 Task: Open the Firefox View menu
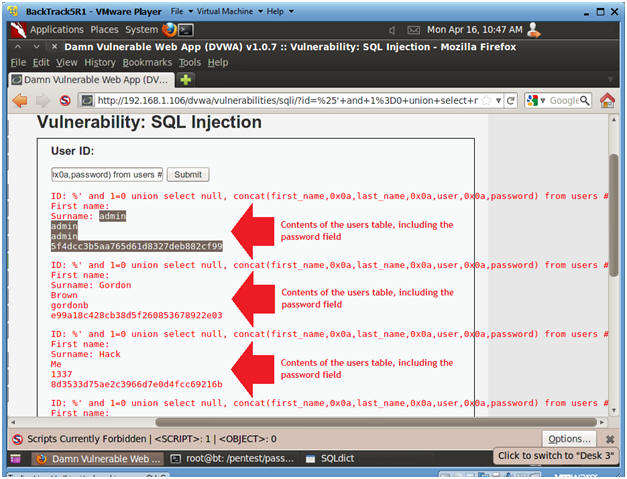[66, 63]
